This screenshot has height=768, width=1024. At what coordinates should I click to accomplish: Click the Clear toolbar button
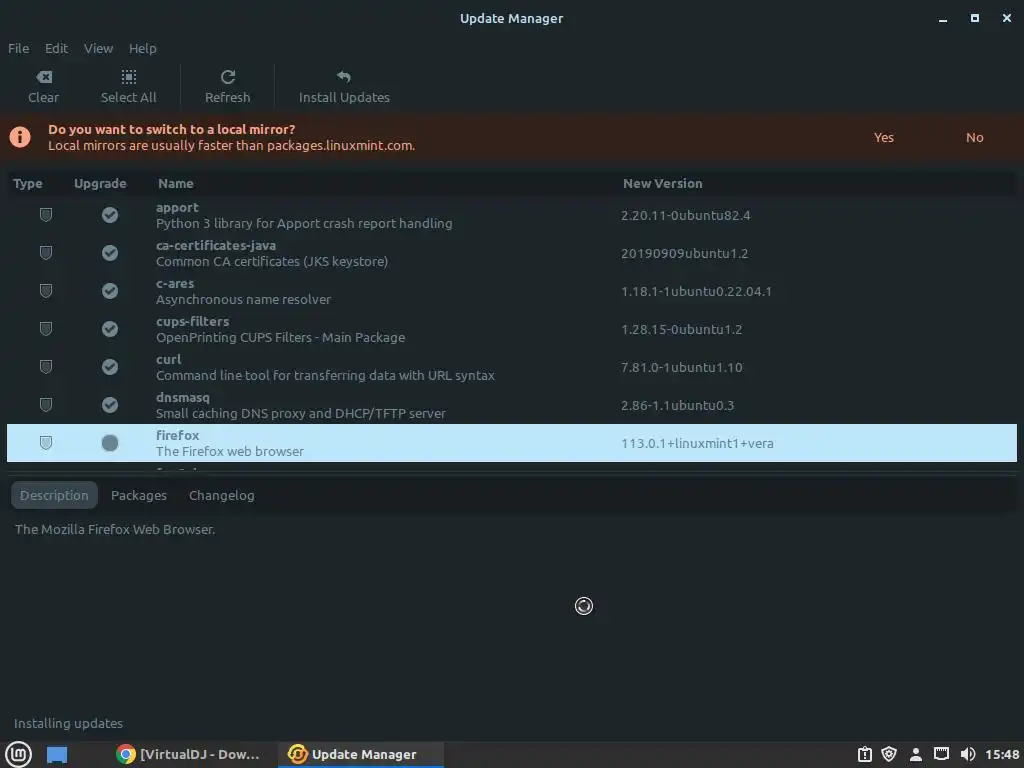coord(43,87)
